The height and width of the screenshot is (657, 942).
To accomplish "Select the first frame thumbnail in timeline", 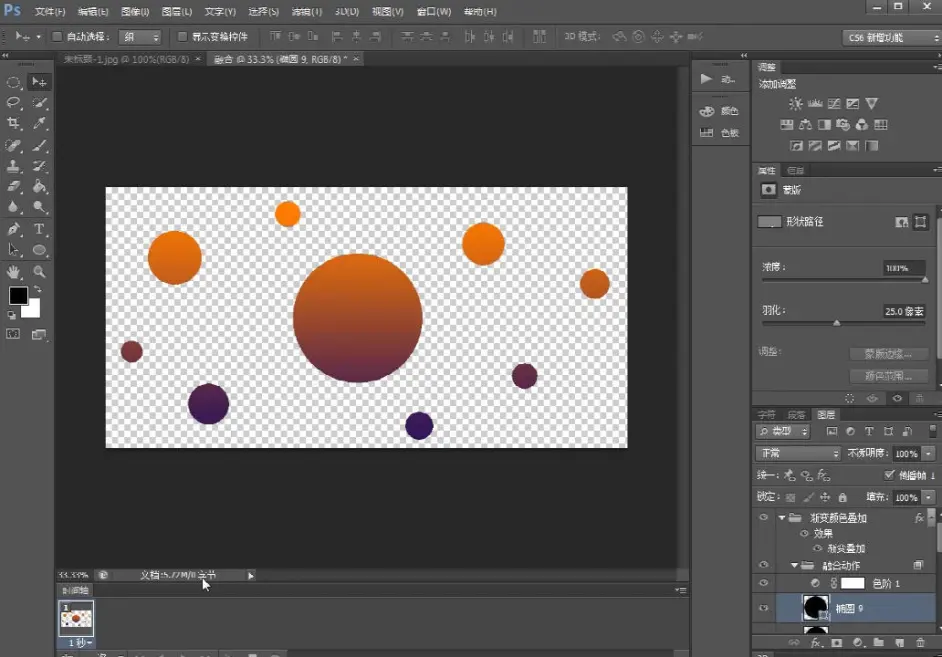I will [76, 619].
